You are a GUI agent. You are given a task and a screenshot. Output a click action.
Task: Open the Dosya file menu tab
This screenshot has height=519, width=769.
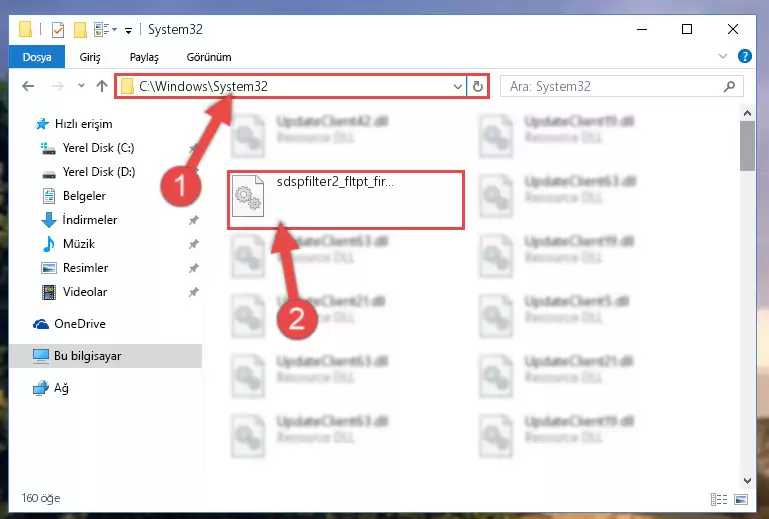[37, 57]
